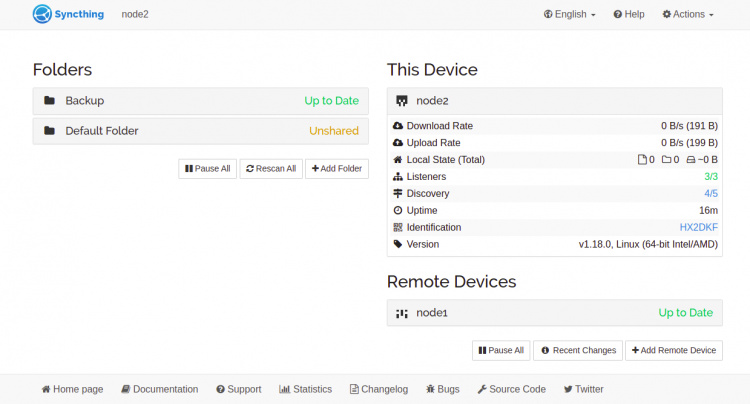Viewport: 750px width, 404px height.
Task: Click the node2 device identicon
Action: coord(402,101)
